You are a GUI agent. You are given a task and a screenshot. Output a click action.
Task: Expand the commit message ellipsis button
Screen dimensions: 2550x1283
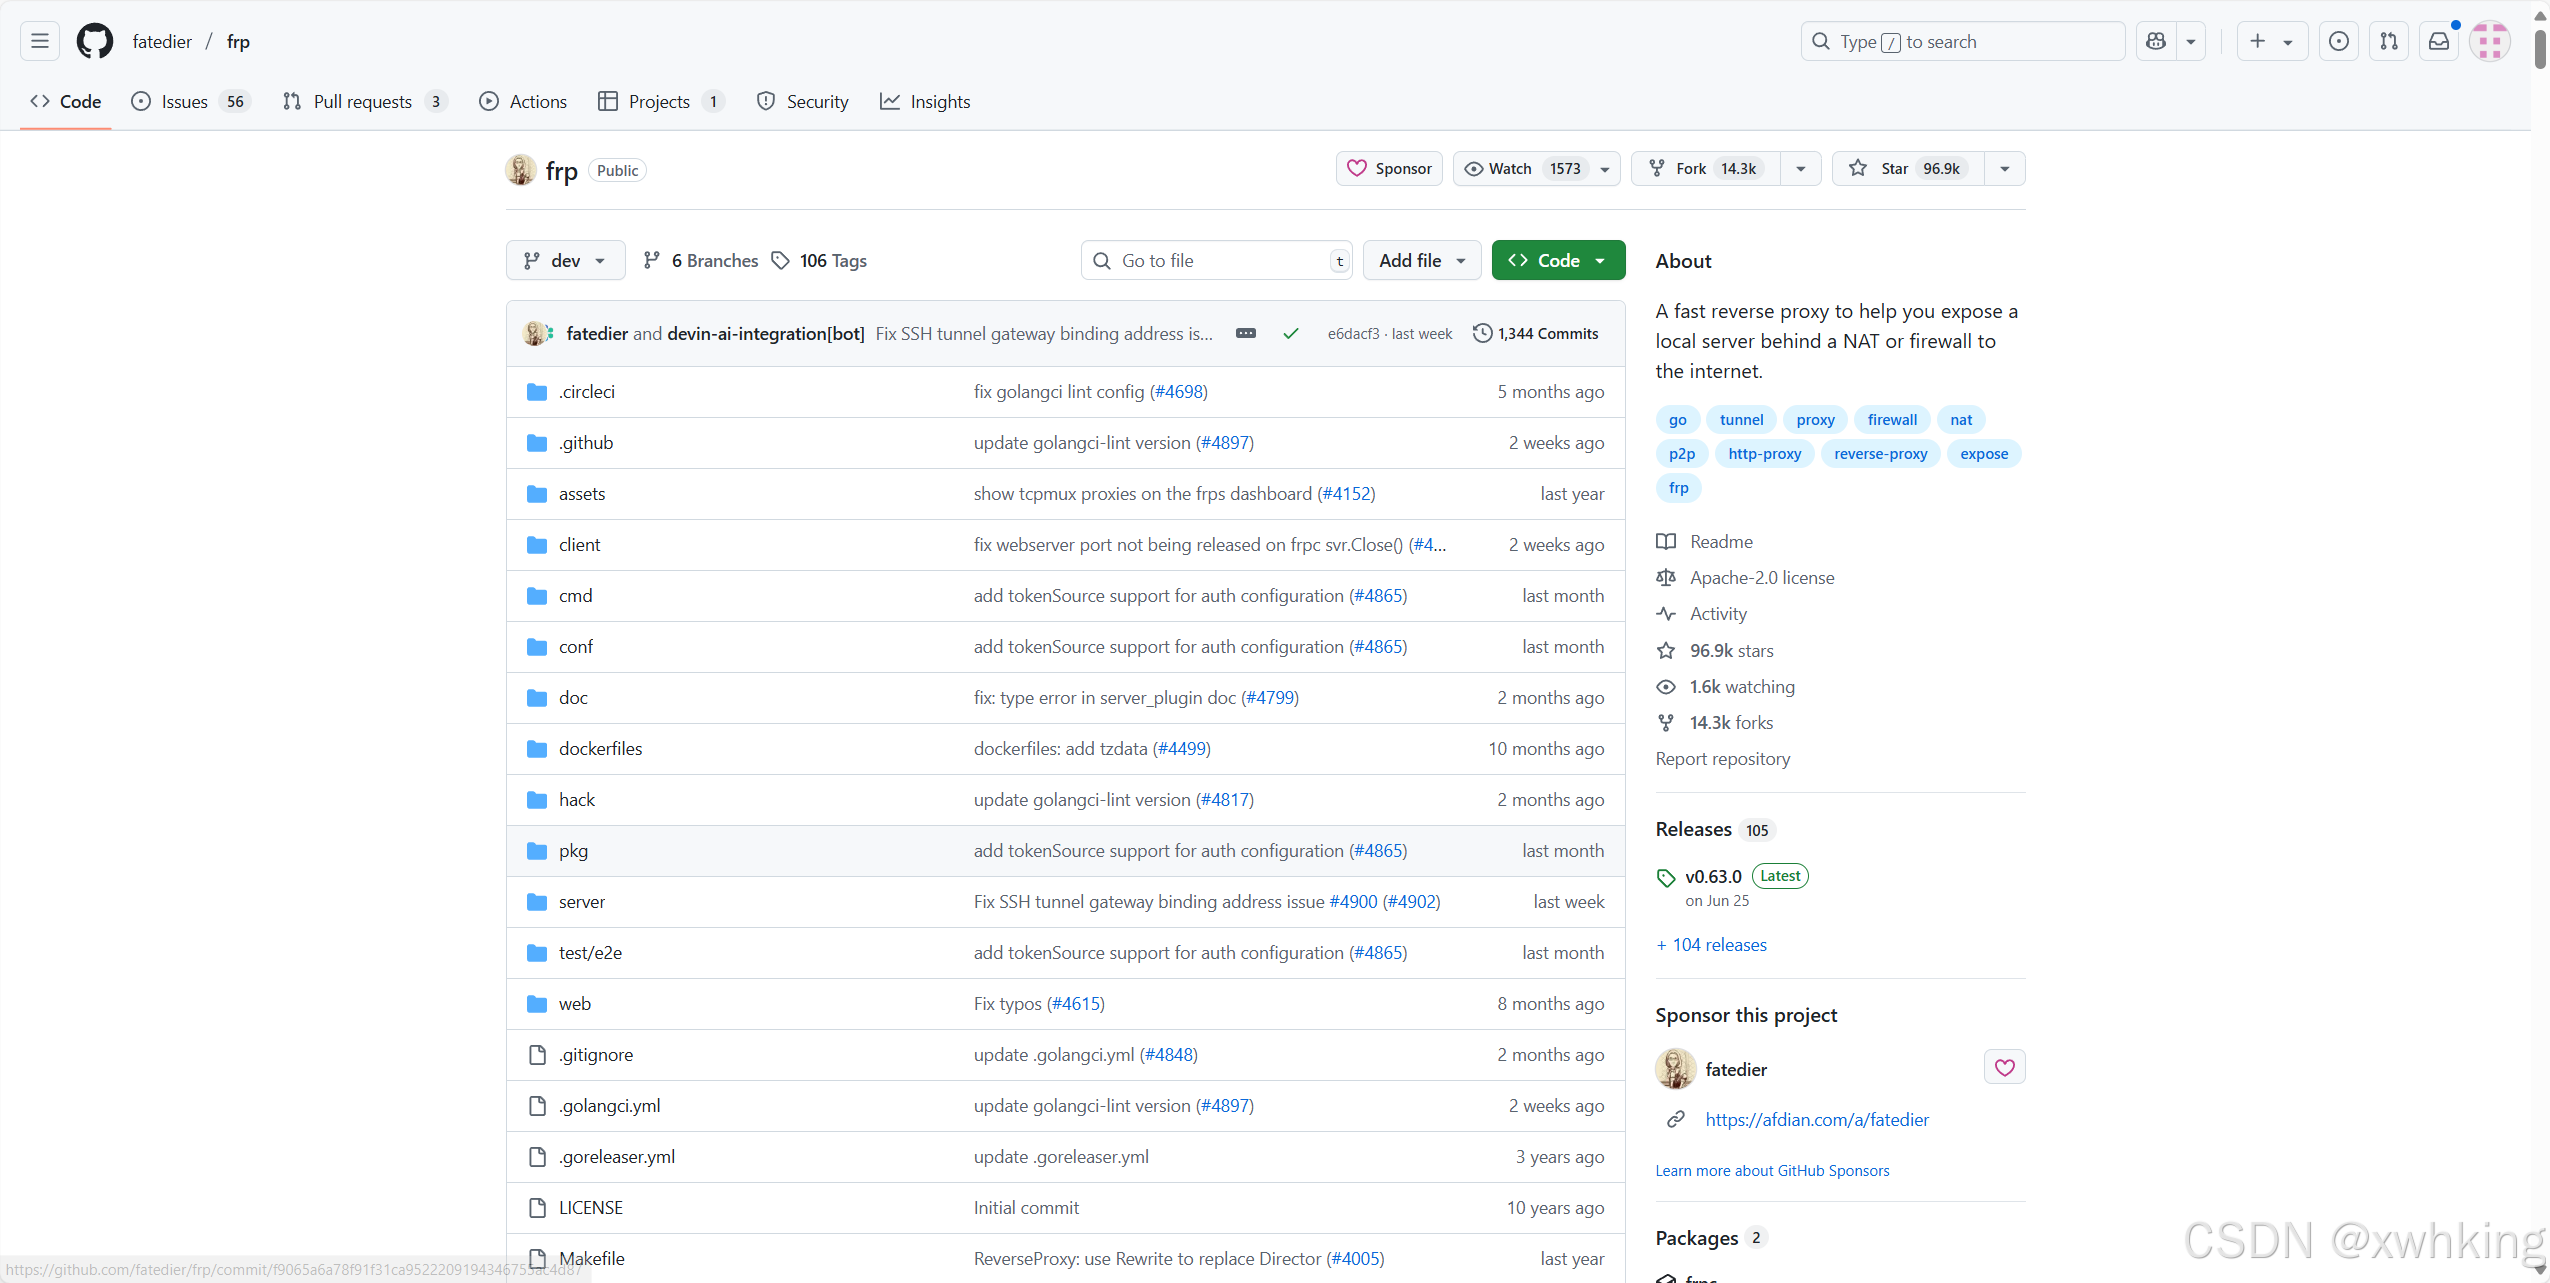[x=1245, y=333]
